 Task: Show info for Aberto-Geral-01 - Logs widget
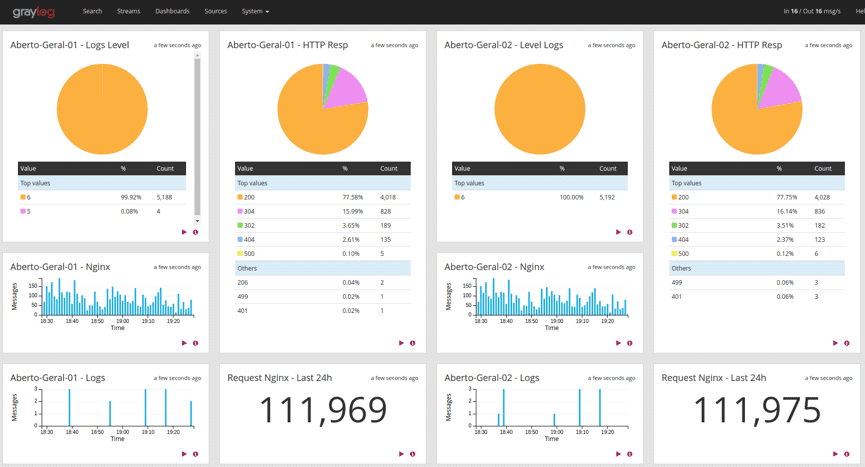(x=195, y=454)
